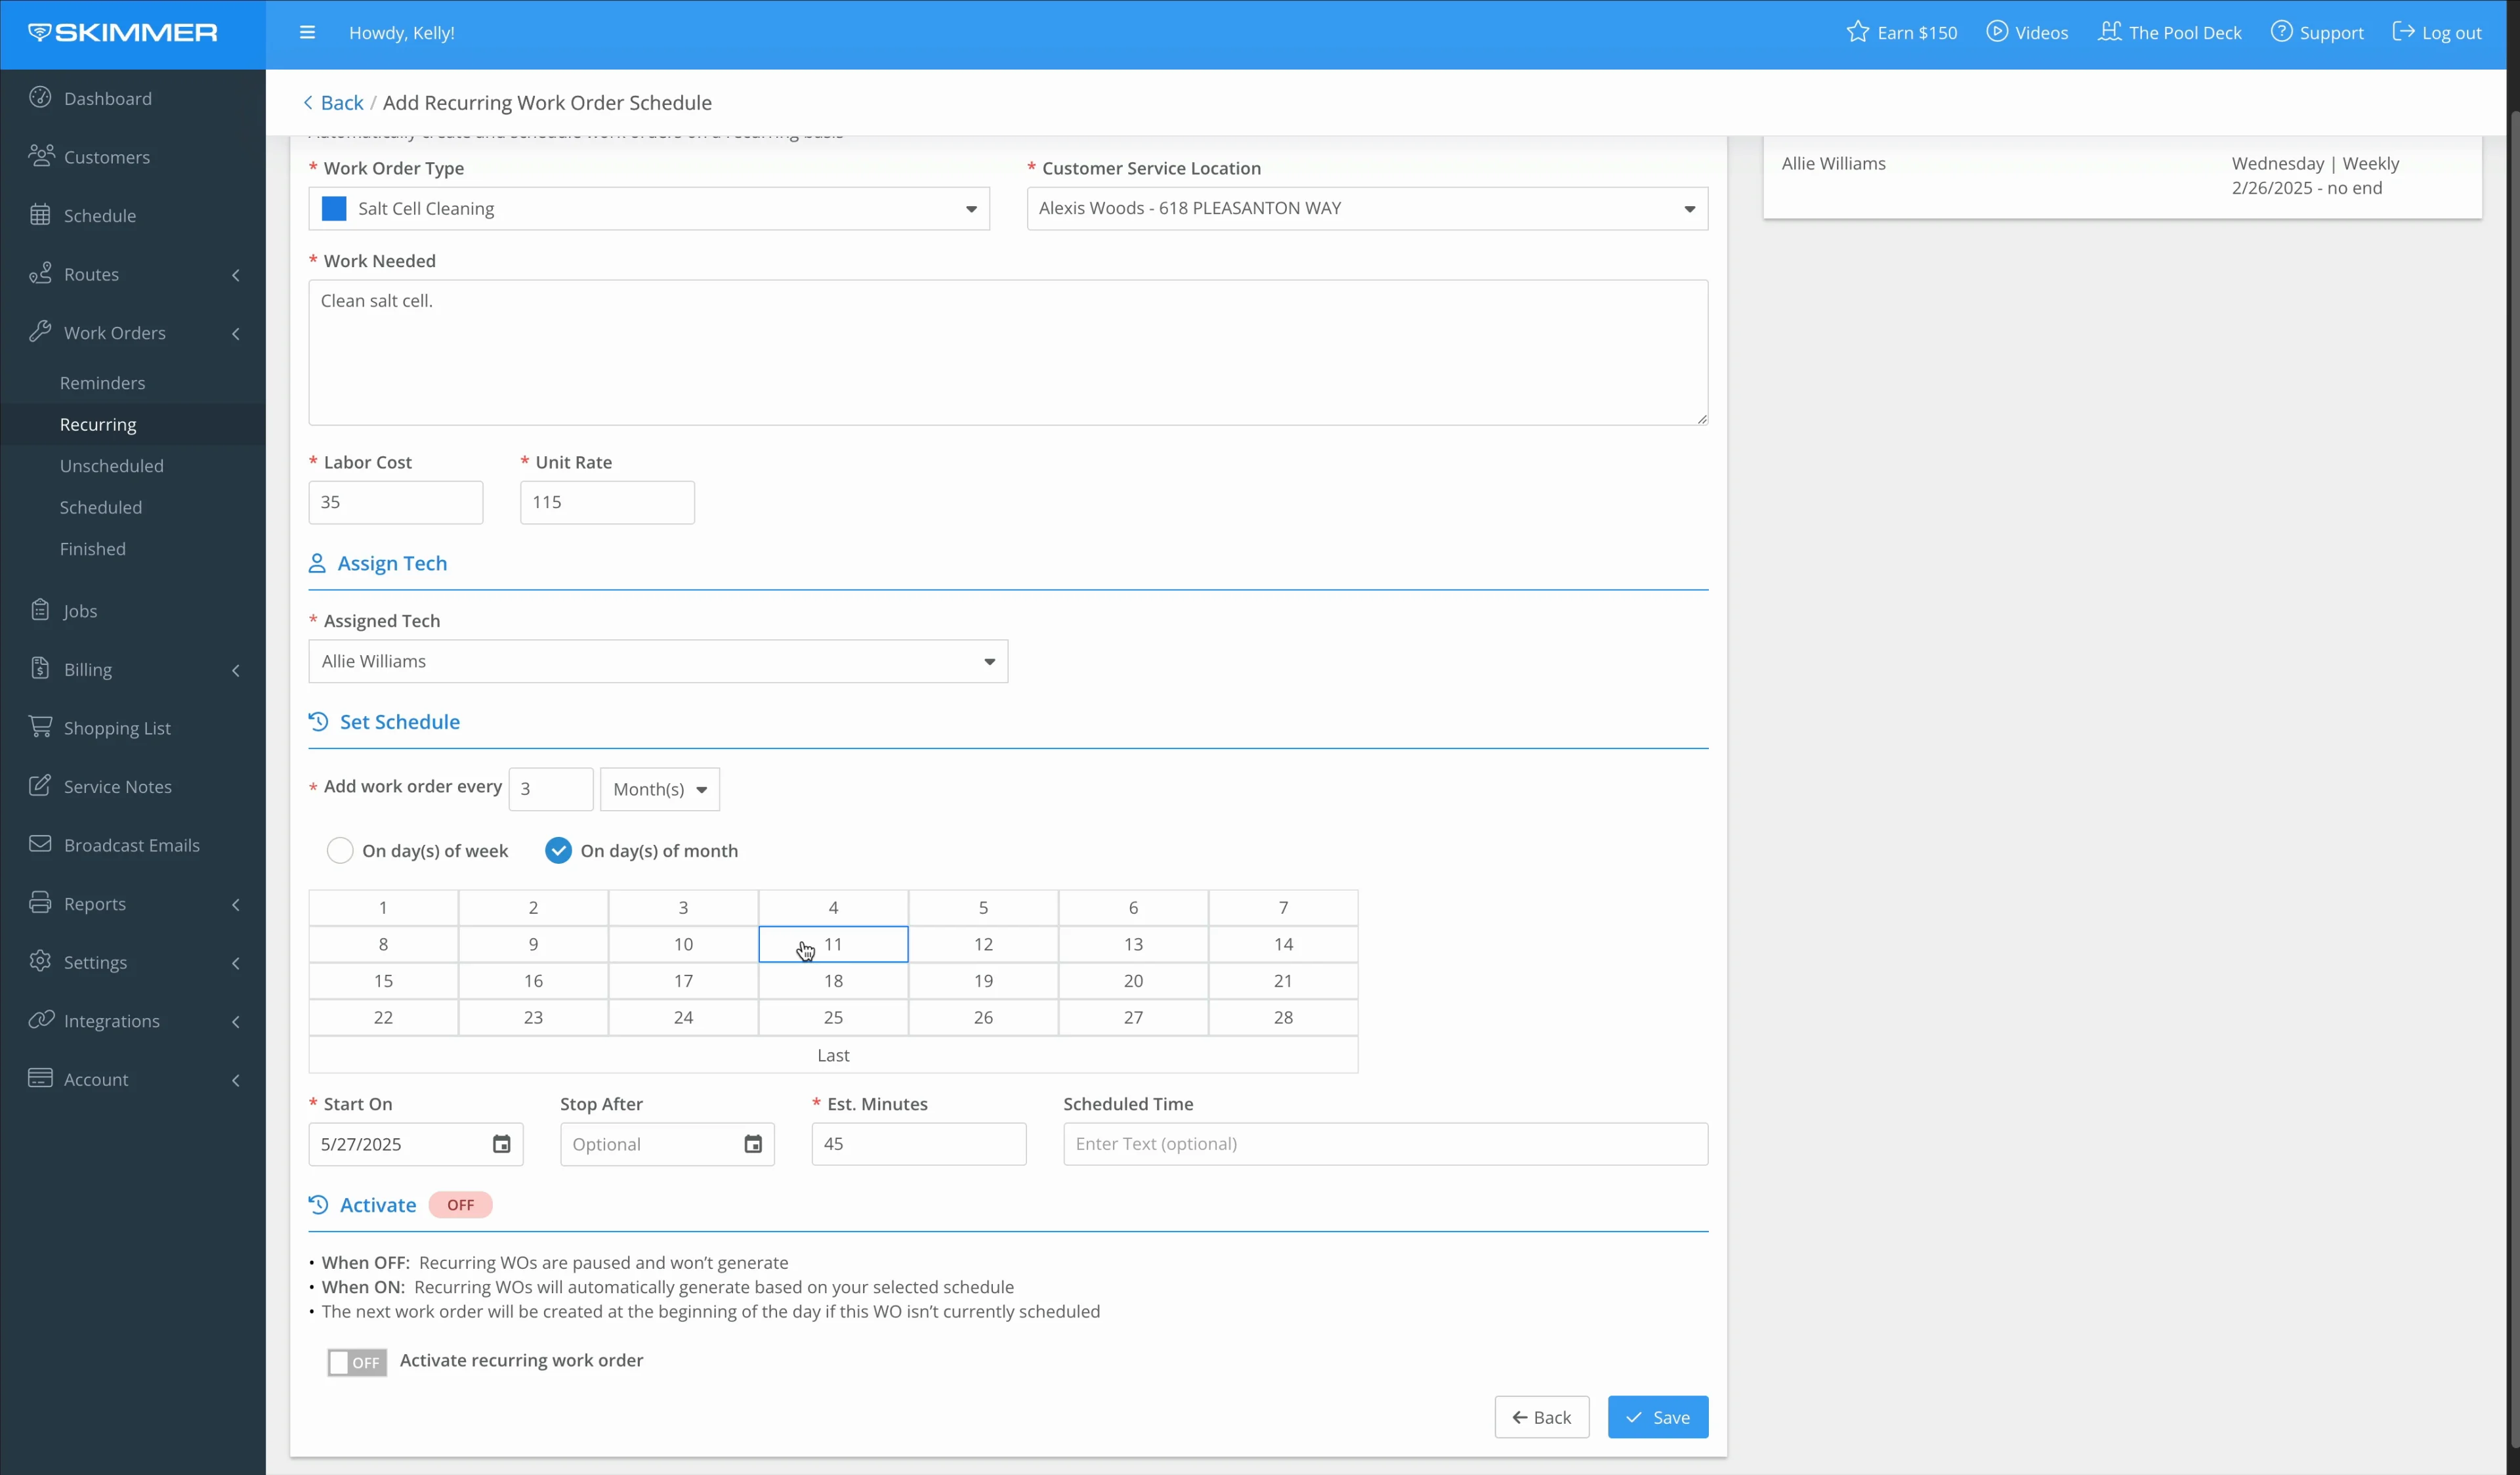Click the Skimmer logo
This screenshot has width=2520, height=1475.
[x=123, y=33]
